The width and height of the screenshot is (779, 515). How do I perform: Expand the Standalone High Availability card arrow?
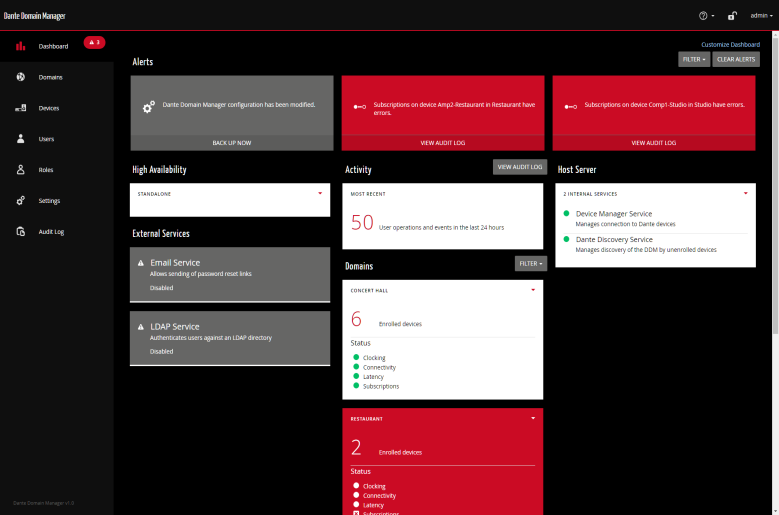click(320, 193)
